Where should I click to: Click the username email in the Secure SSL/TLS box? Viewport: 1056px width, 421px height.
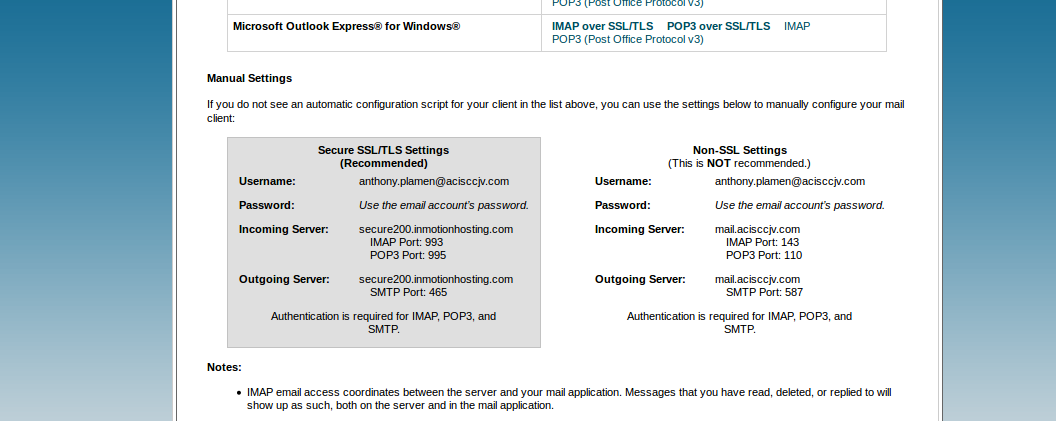[434, 181]
